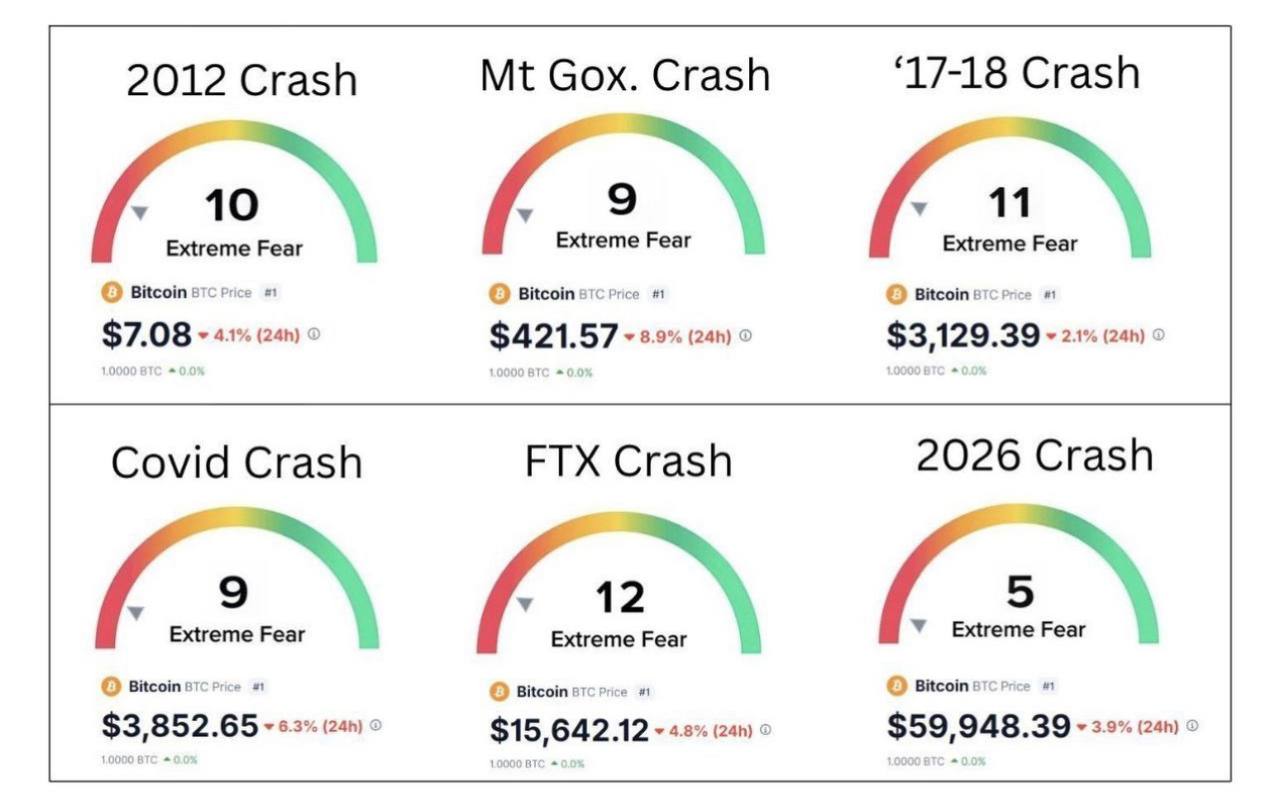Click the Bitcoin logo in the 2012 Crash panel
The image size is (1280, 799).
tap(112, 292)
